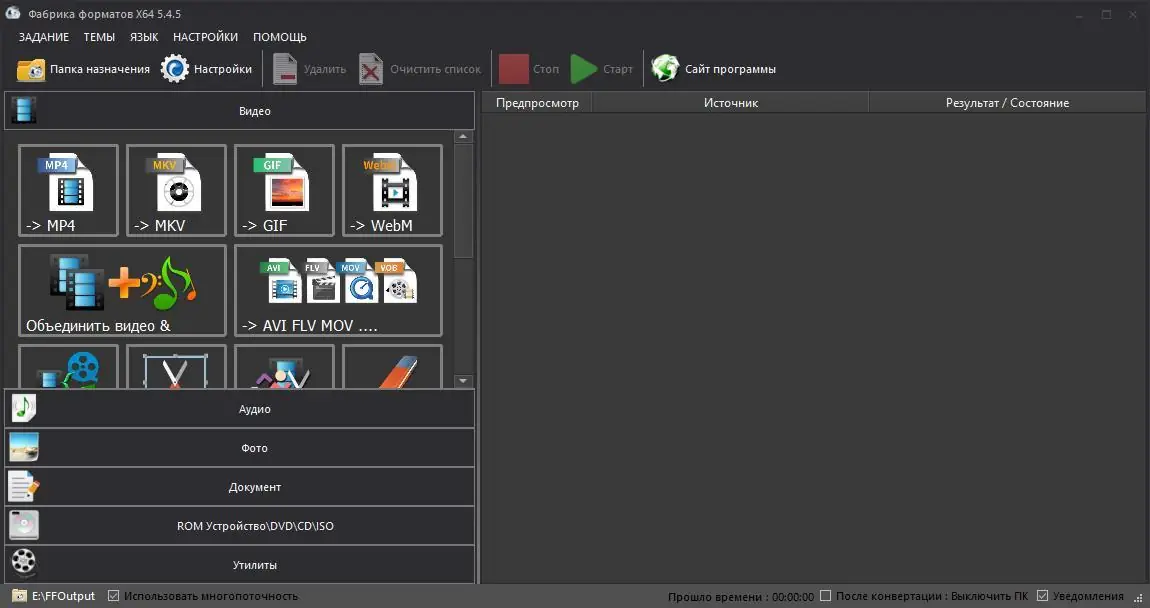
Task: Expand the Аудио category
Action: click(255, 408)
